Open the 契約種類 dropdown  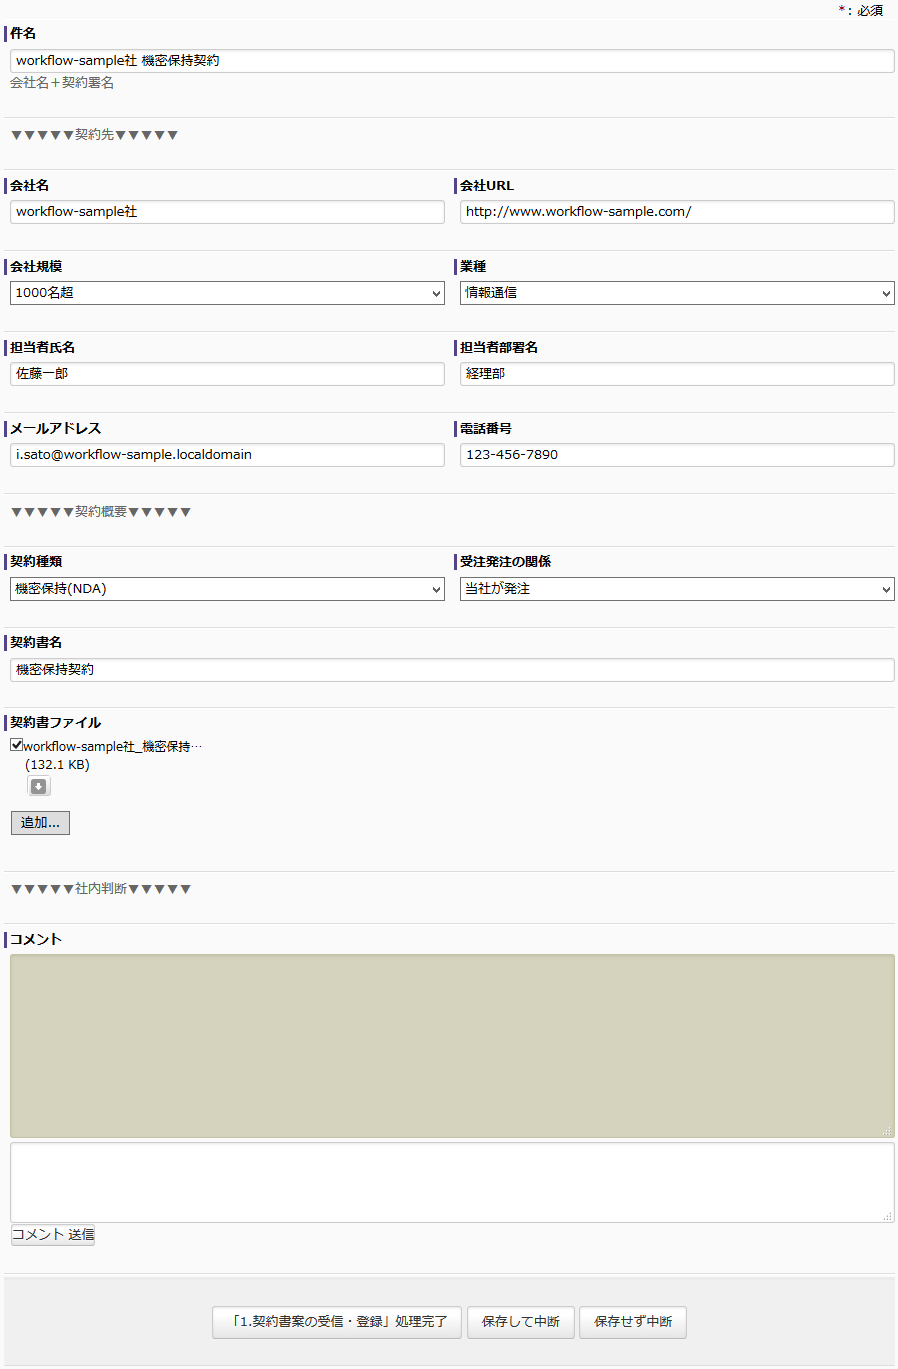point(227,589)
